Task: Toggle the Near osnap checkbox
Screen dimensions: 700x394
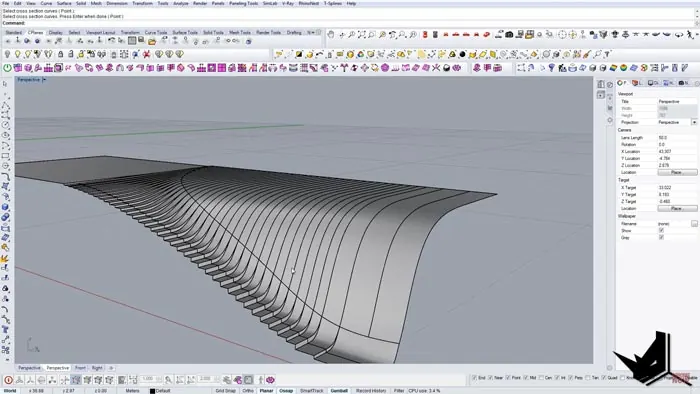Action: tap(491, 378)
